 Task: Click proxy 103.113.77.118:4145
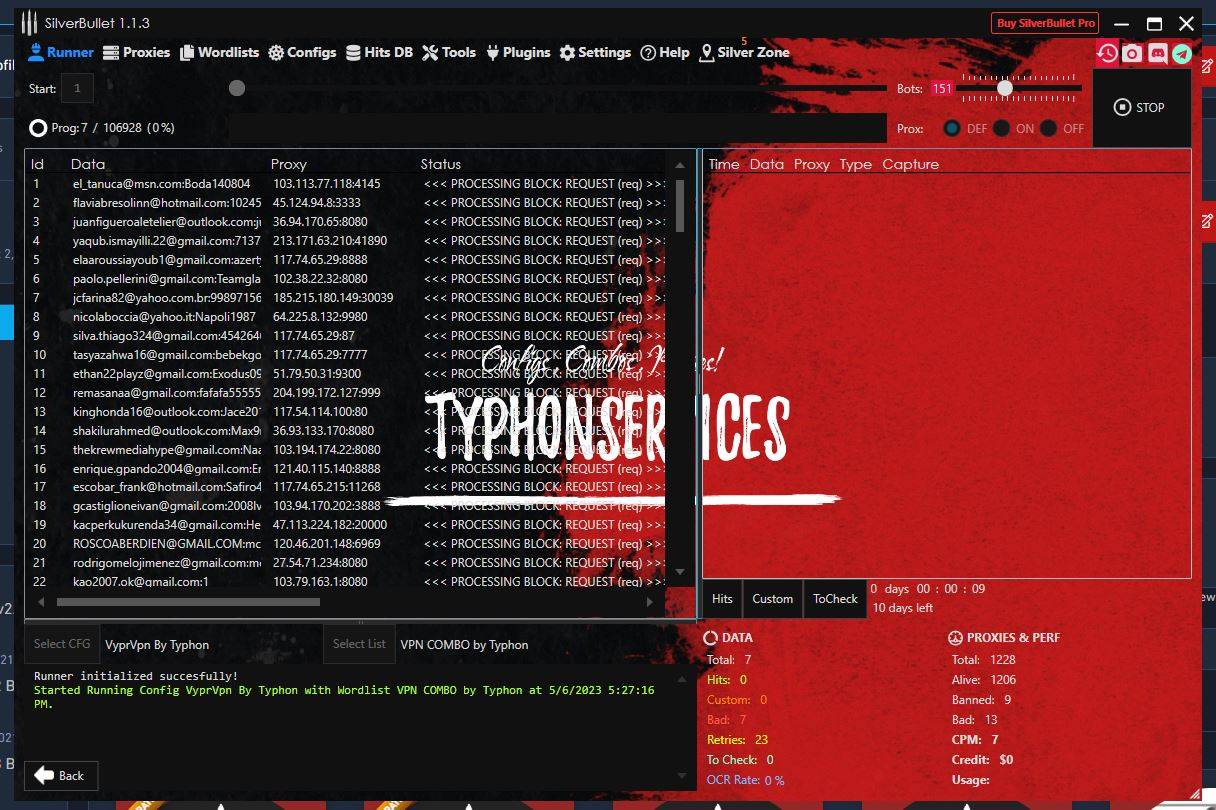tap(327, 184)
